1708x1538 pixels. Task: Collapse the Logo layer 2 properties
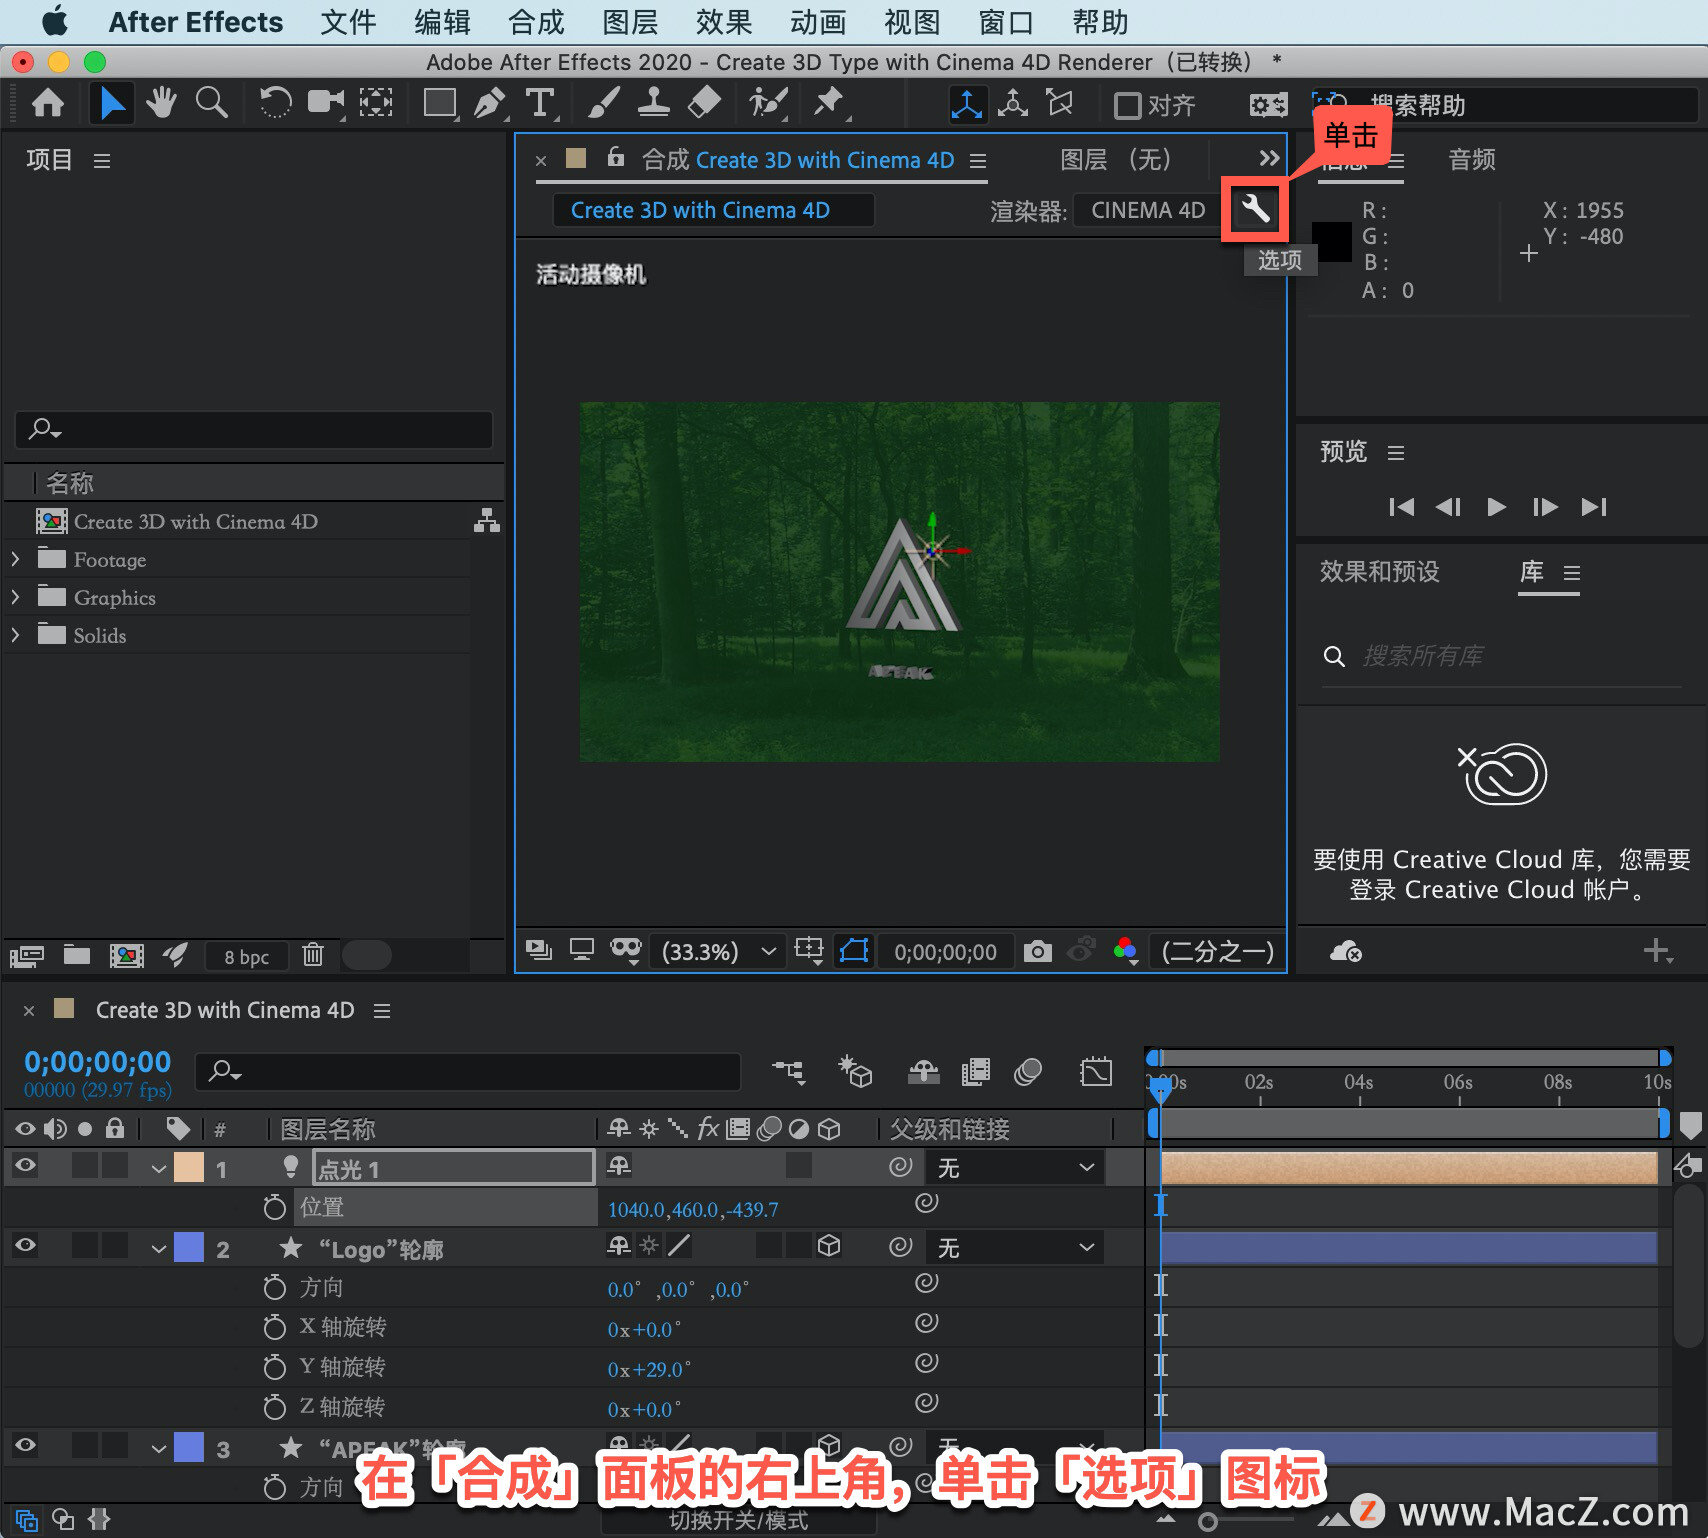tap(158, 1248)
